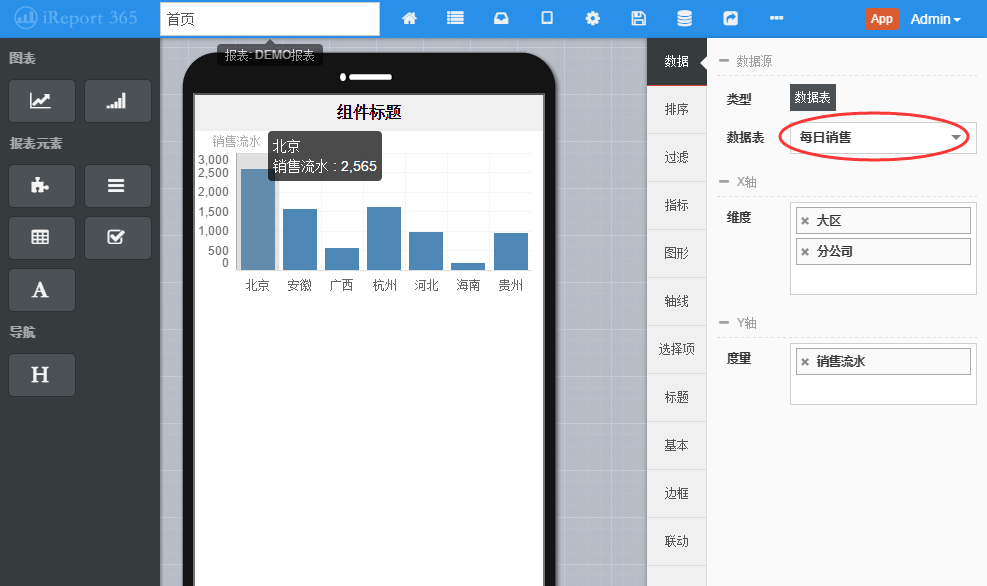Screen dimensions: 987x586
Task: Click the save floppy disk icon
Action: point(638,18)
